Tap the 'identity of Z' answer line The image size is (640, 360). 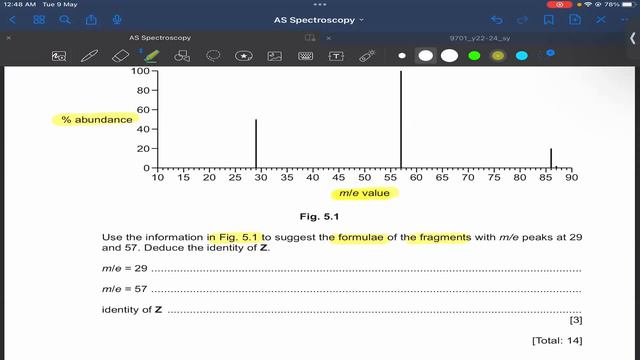click(374, 311)
